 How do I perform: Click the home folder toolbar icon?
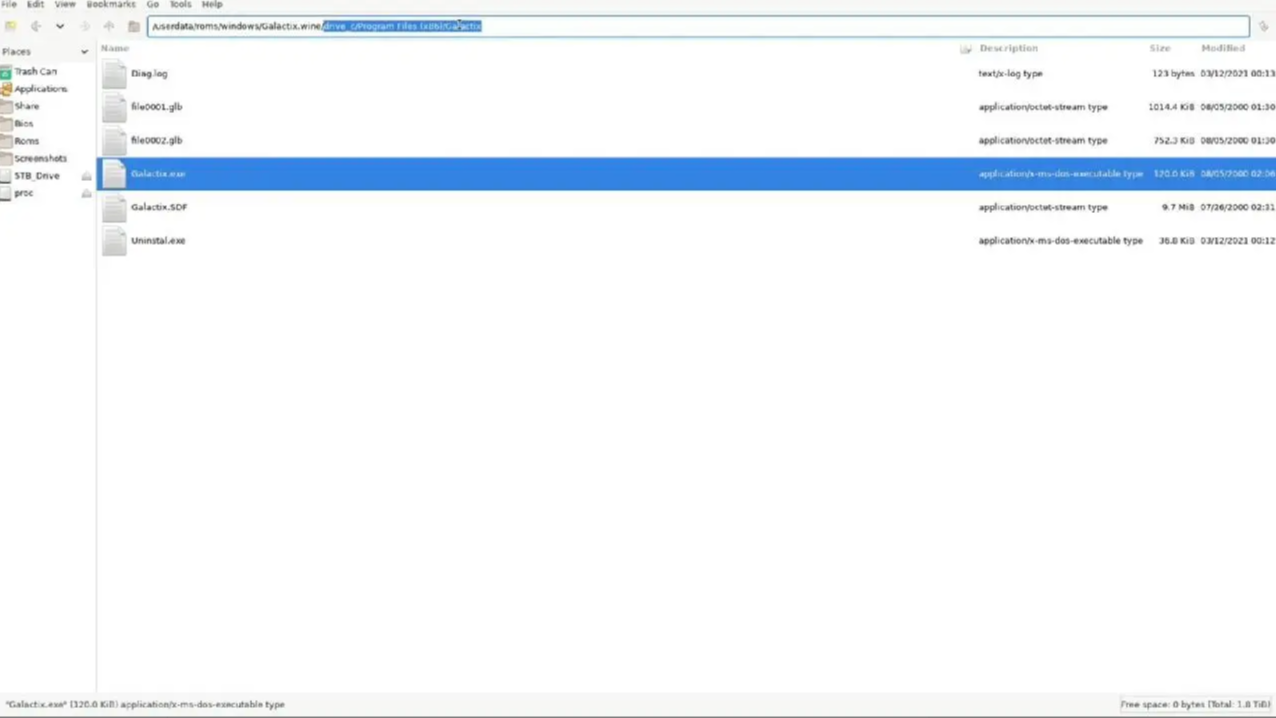coord(134,26)
